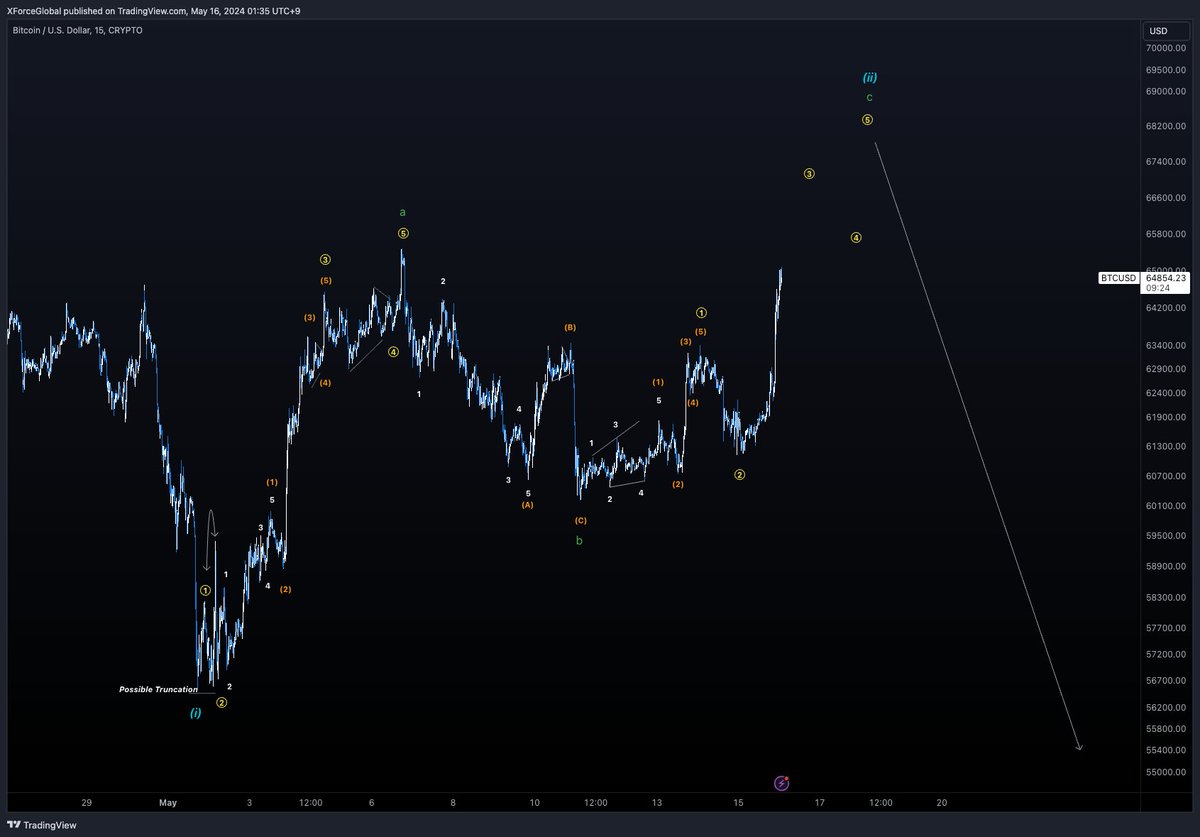The height and width of the screenshot is (837, 1200).
Task: Select the green letter b wave label
Action: click(578, 540)
